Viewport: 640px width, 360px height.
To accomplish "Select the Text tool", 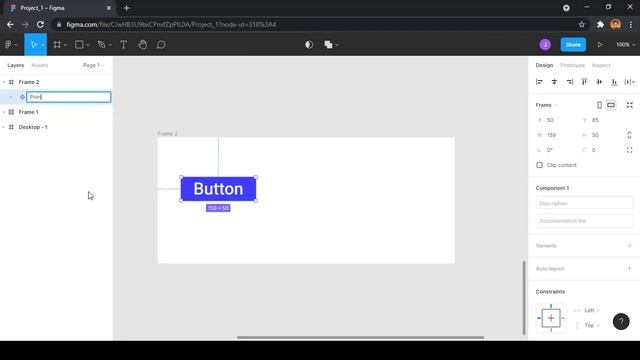I will coord(123,44).
